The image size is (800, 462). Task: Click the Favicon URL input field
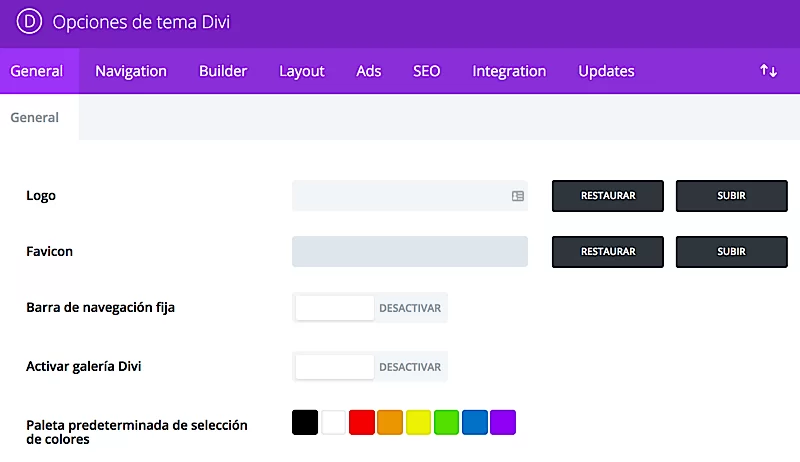click(x=410, y=251)
